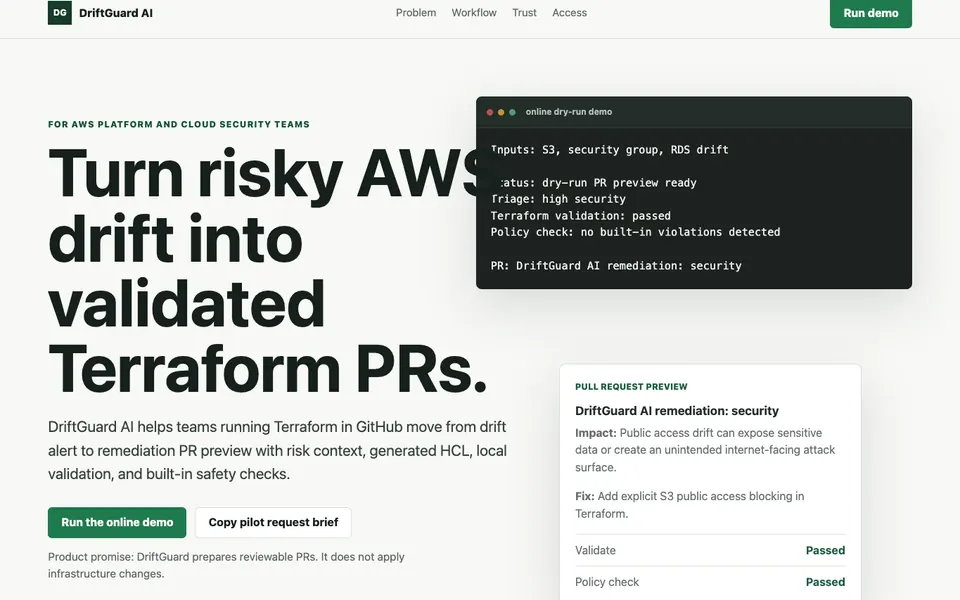Screen dimensions: 960x600
Task: Select the 'online dry-run demo' terminal title
Action: click(569, 111)
